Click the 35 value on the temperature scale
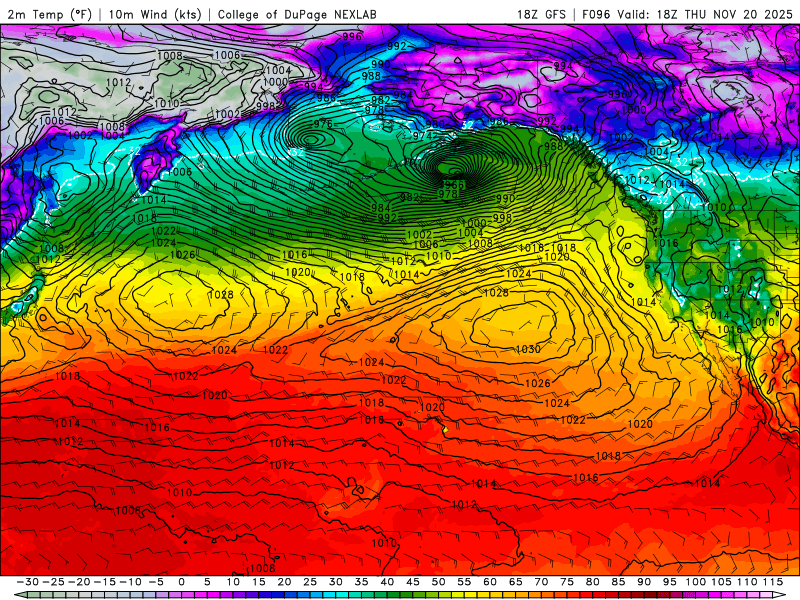 361,582
